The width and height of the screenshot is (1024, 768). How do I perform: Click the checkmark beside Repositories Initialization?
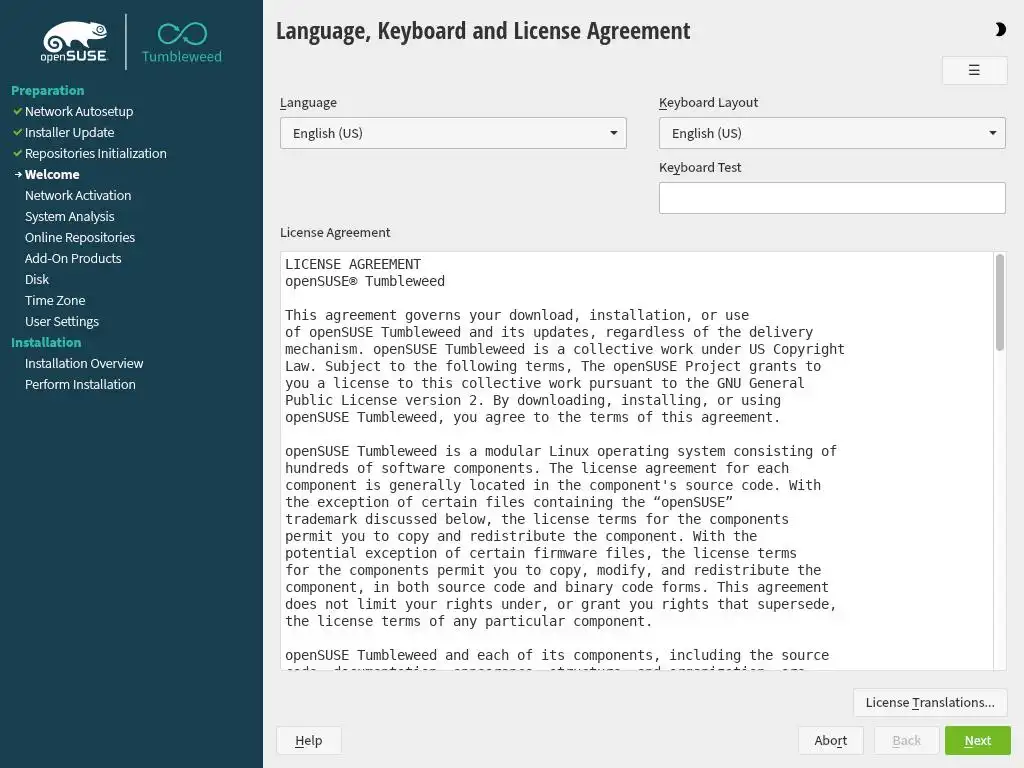[18, 153]
